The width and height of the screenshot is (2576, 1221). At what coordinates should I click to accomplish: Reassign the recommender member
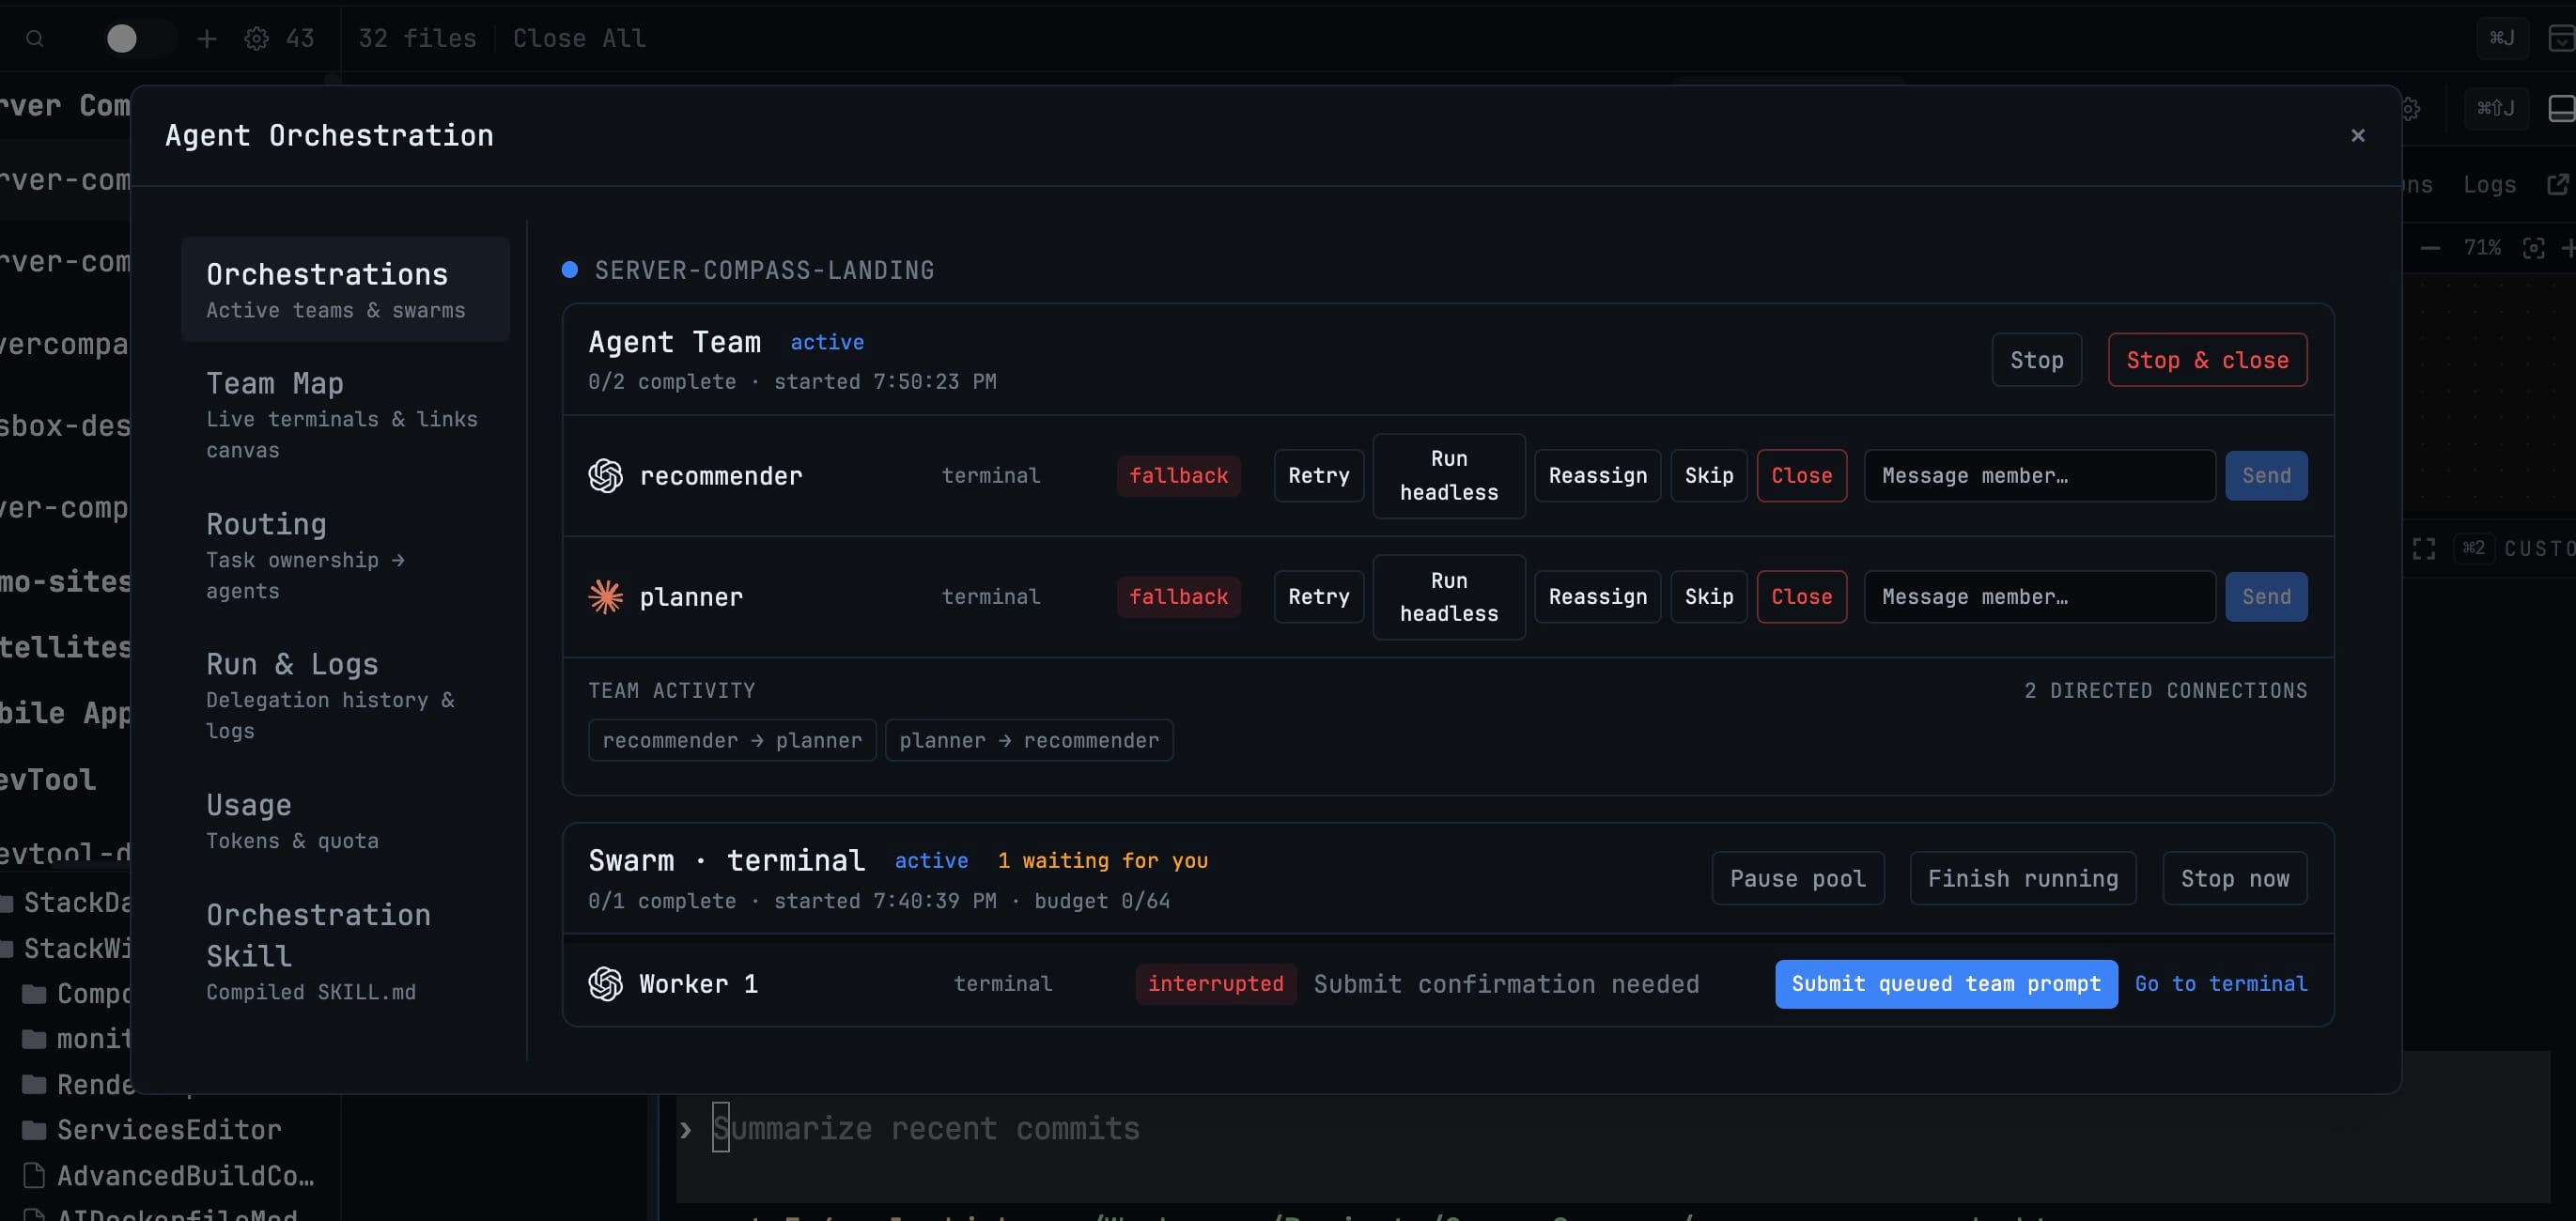tap(1597, 476)
